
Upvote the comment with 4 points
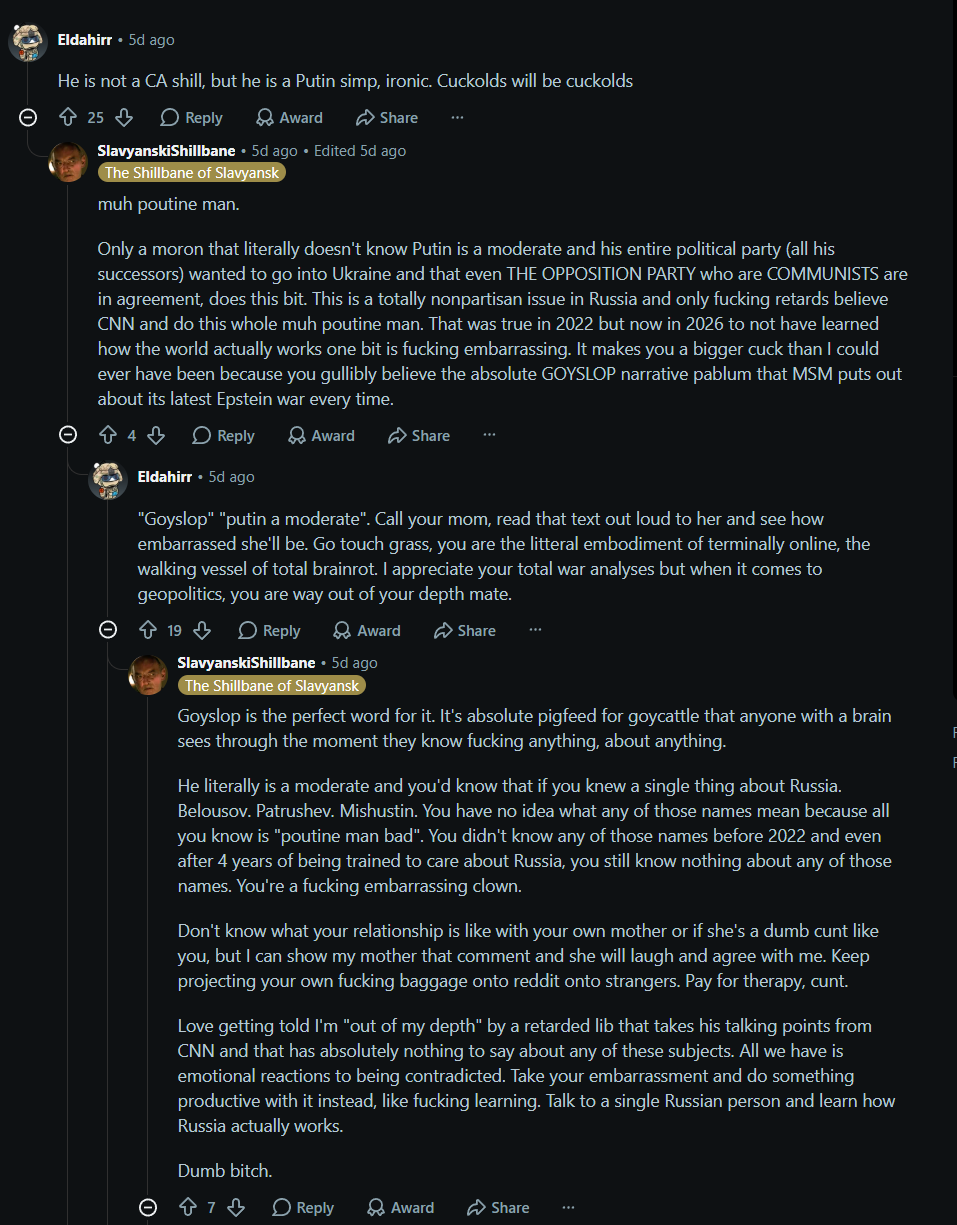coord(108,435)
